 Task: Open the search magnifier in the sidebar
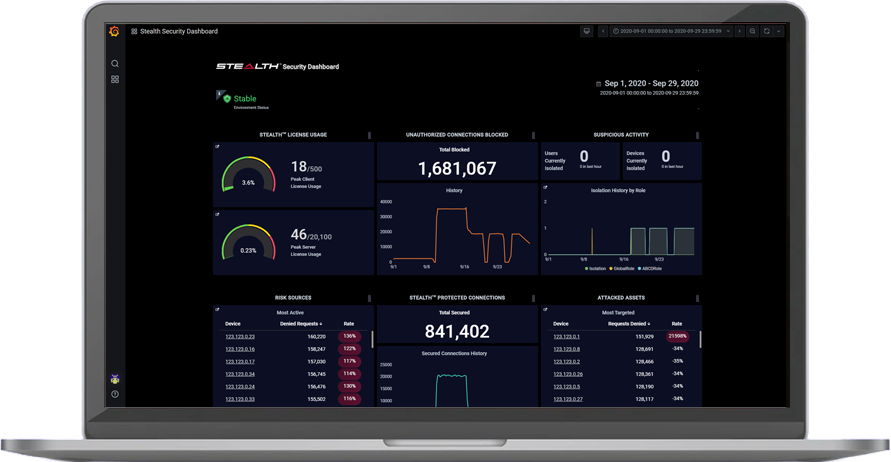(x=115, y=64)
